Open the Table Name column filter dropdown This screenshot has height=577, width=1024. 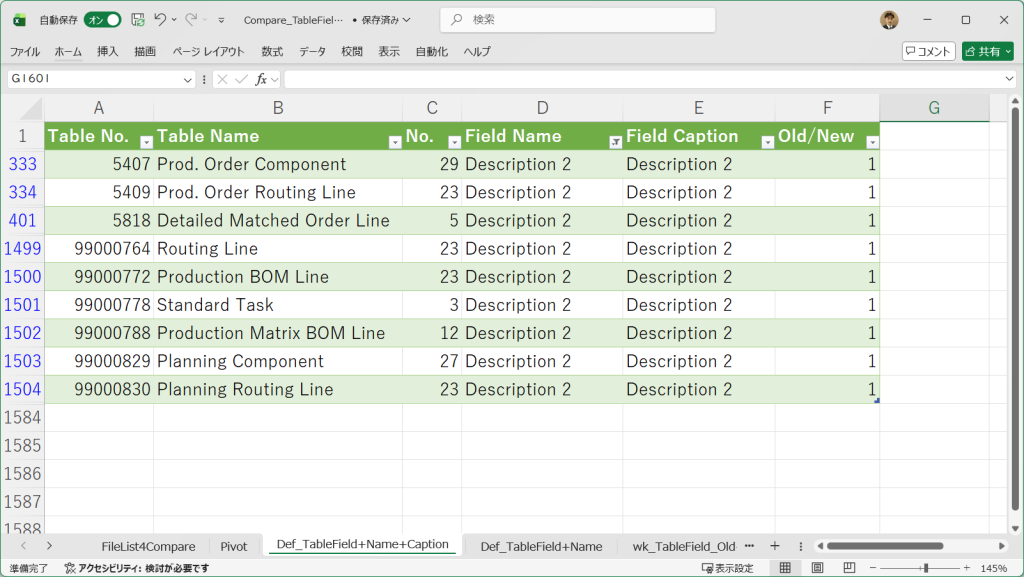click(x=391, y=142)
